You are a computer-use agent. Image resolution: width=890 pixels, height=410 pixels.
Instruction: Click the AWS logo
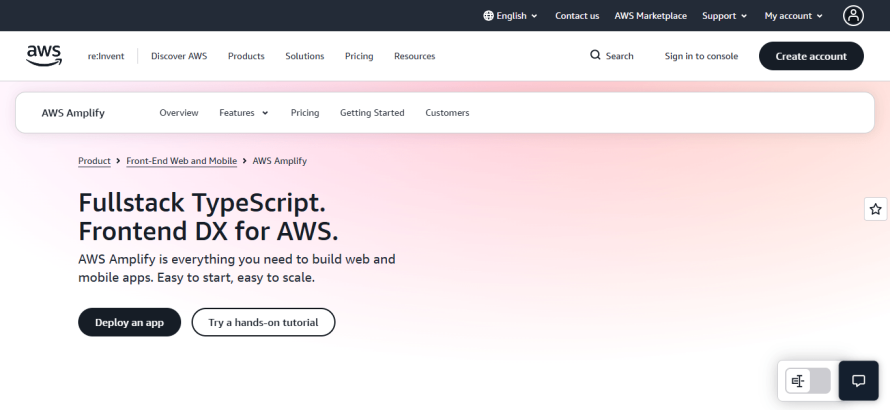pos(44,56)
